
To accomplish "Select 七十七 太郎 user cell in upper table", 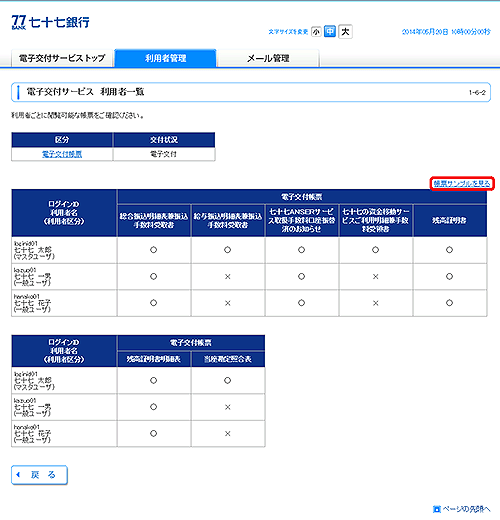I will pyautogui.click(x=64, y=250).
